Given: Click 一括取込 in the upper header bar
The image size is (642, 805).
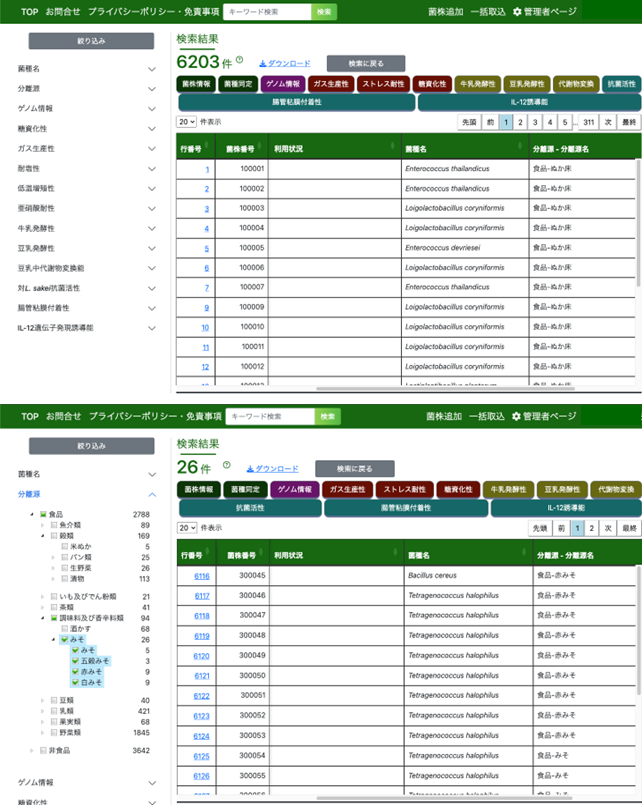Looking at the screenshot, I should click(x=488, y=11).
